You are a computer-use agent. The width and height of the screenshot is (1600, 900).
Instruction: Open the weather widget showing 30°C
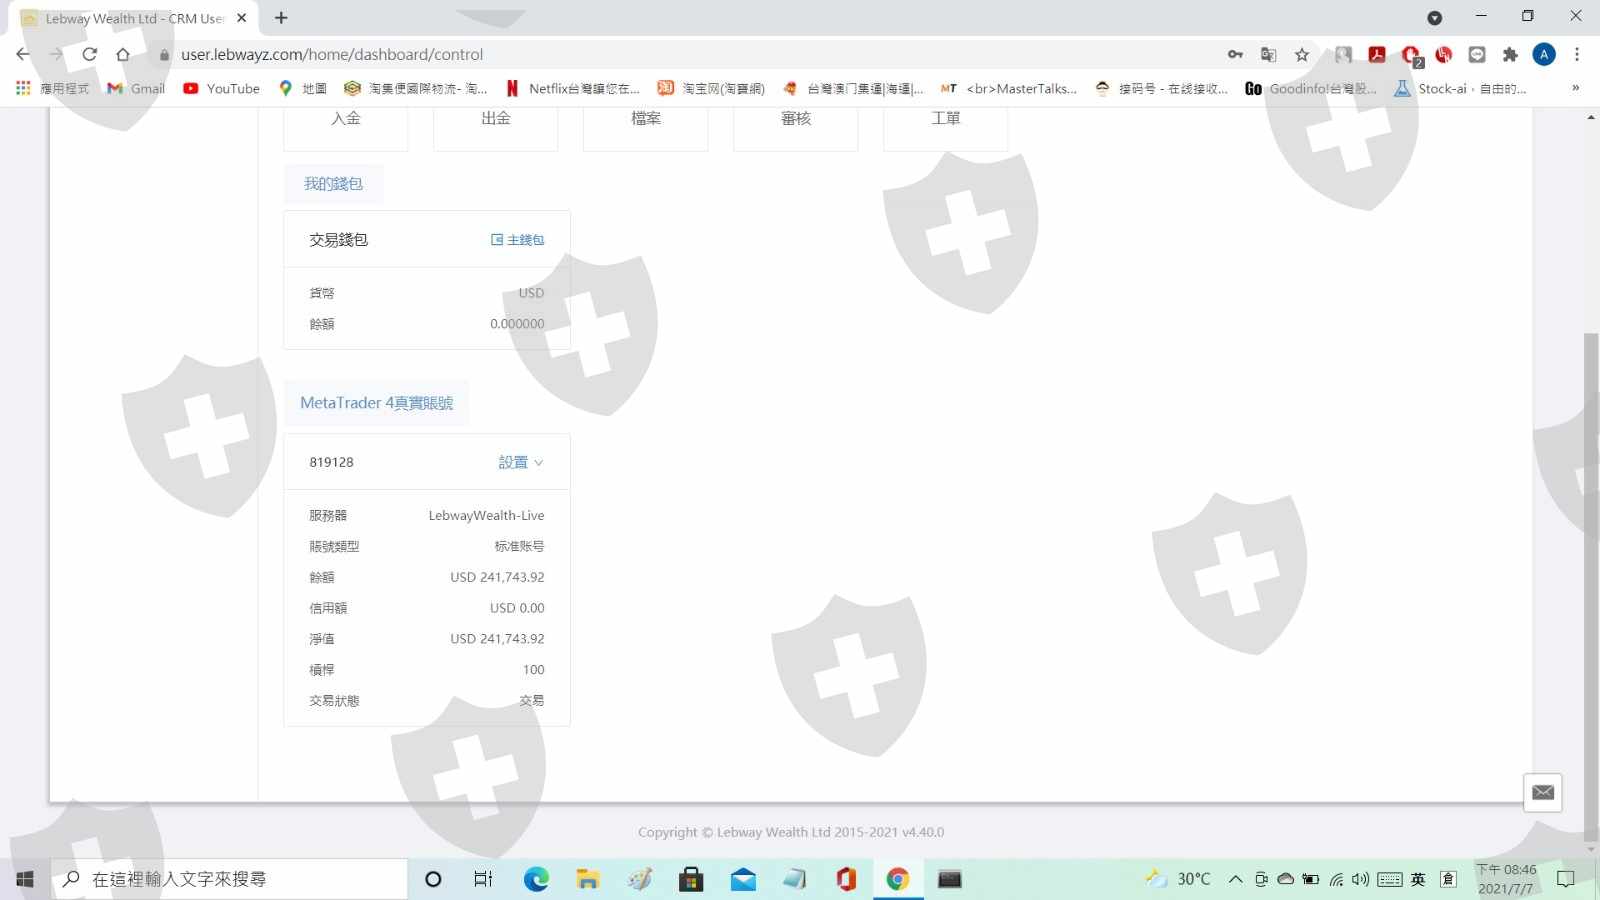tap(1179, 879)
